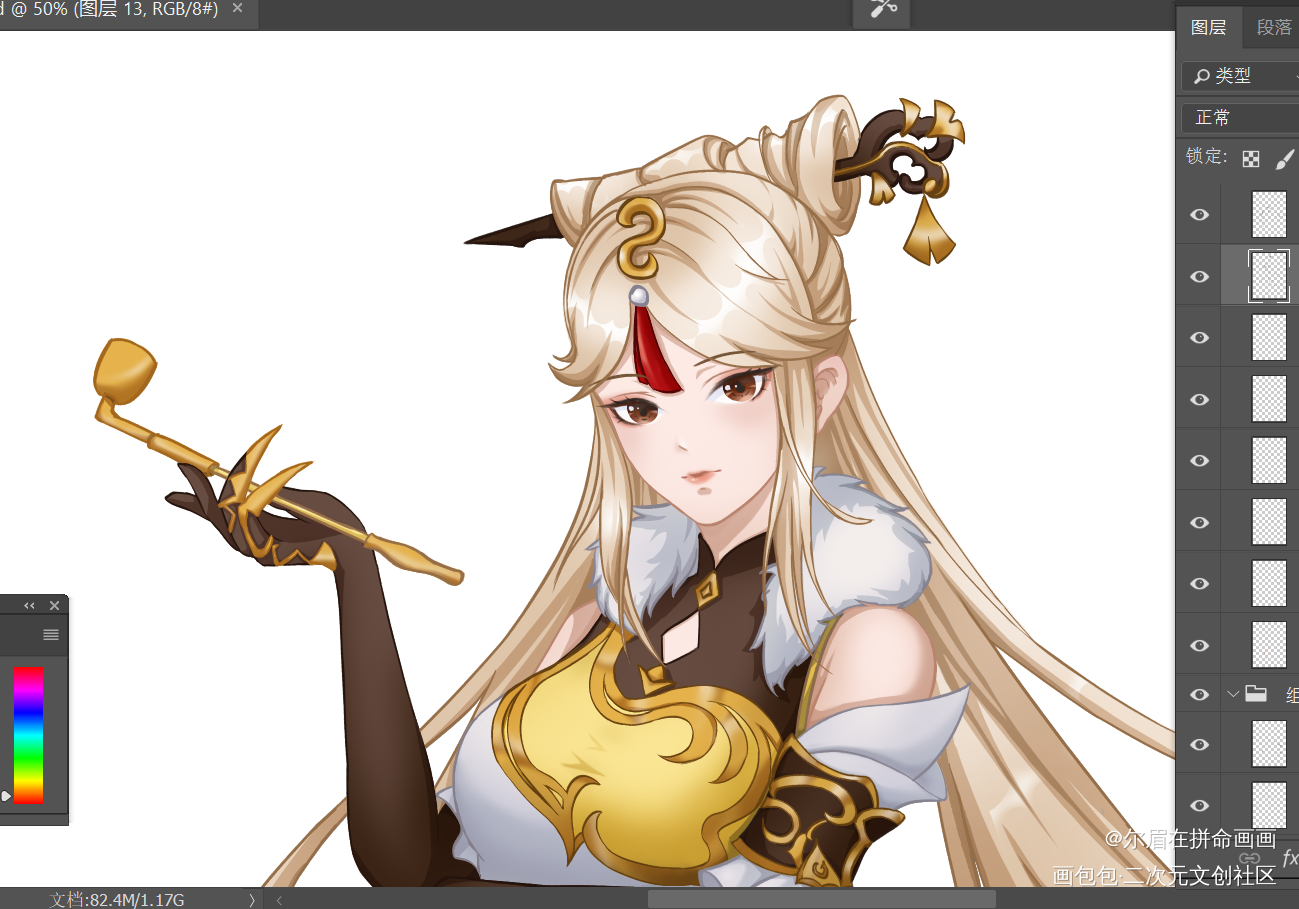
Task: Close the floating color panel
Action: [x=55, y=605]
